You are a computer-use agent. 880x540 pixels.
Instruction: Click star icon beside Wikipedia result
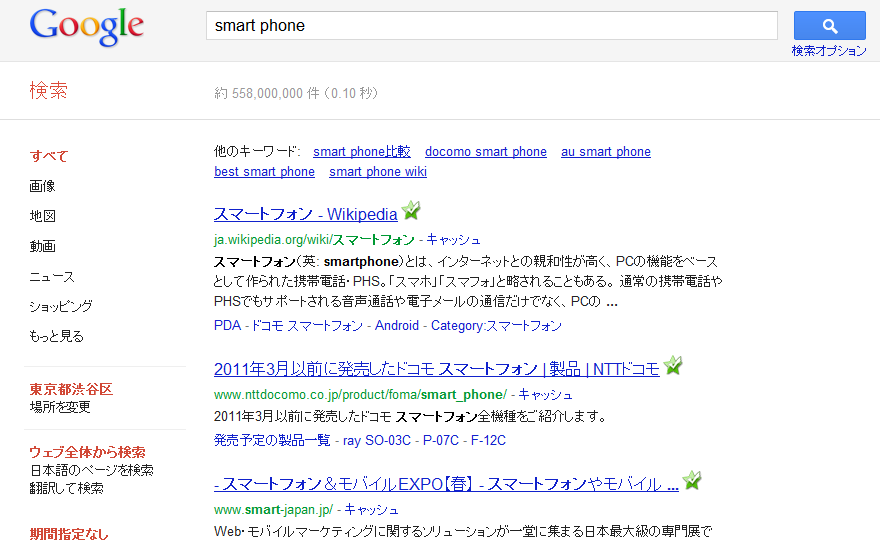[411, 212]
